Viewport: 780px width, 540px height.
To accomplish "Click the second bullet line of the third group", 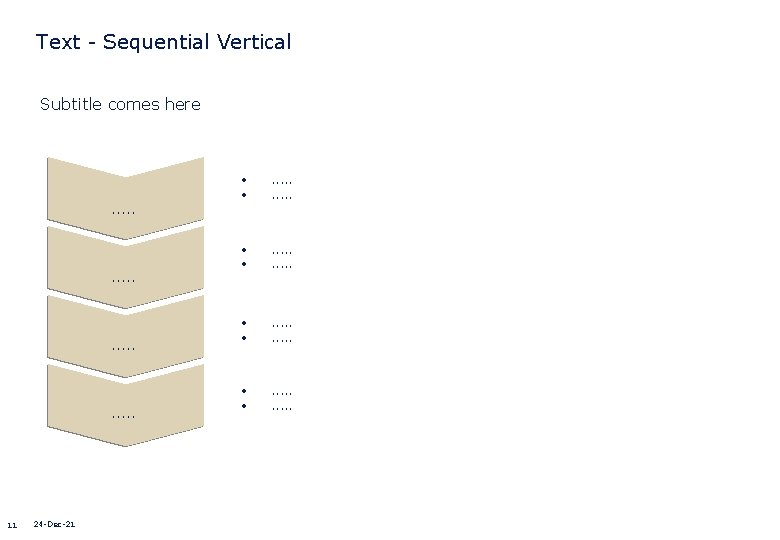I will point(282,338).
